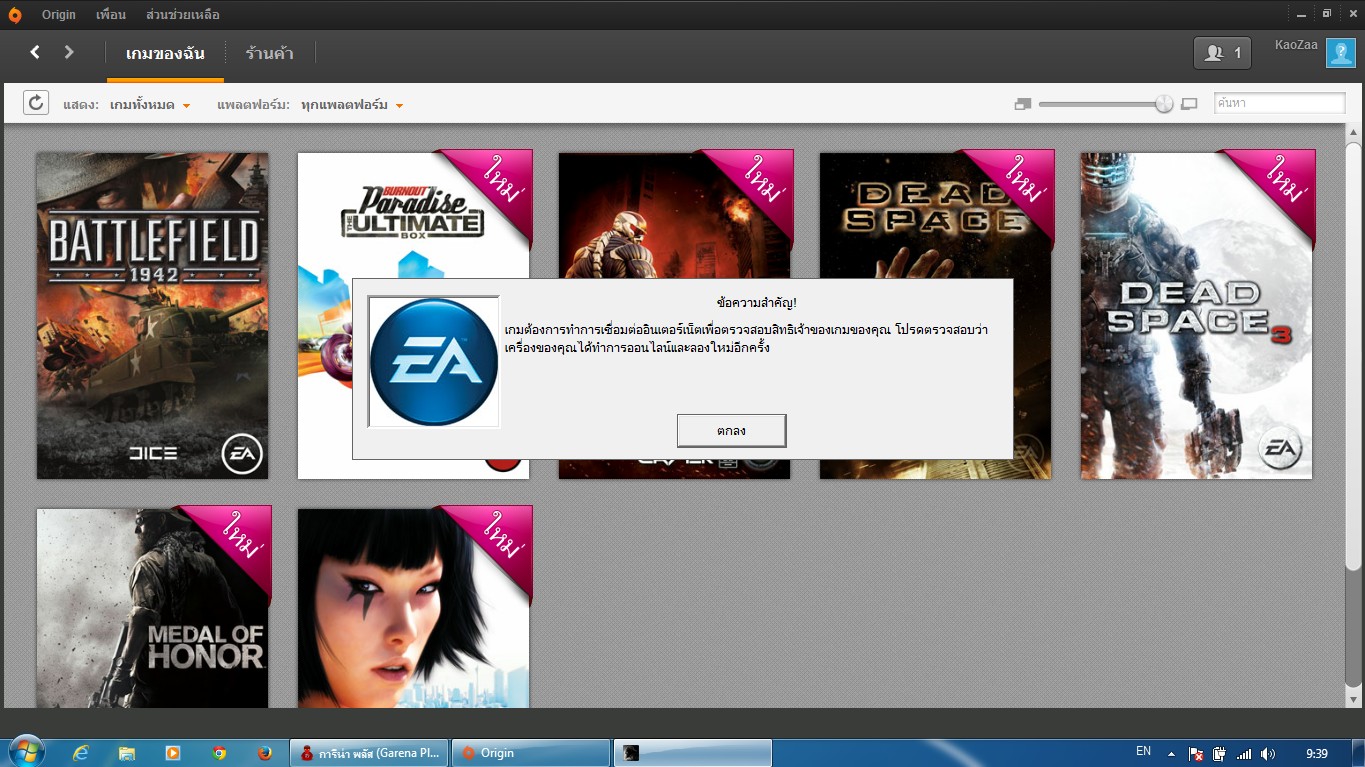Image resolution: width=1365 pixels, height=767 pixels.
Task: Click the Origin logo in the title bar
Action: pos(15,14)
